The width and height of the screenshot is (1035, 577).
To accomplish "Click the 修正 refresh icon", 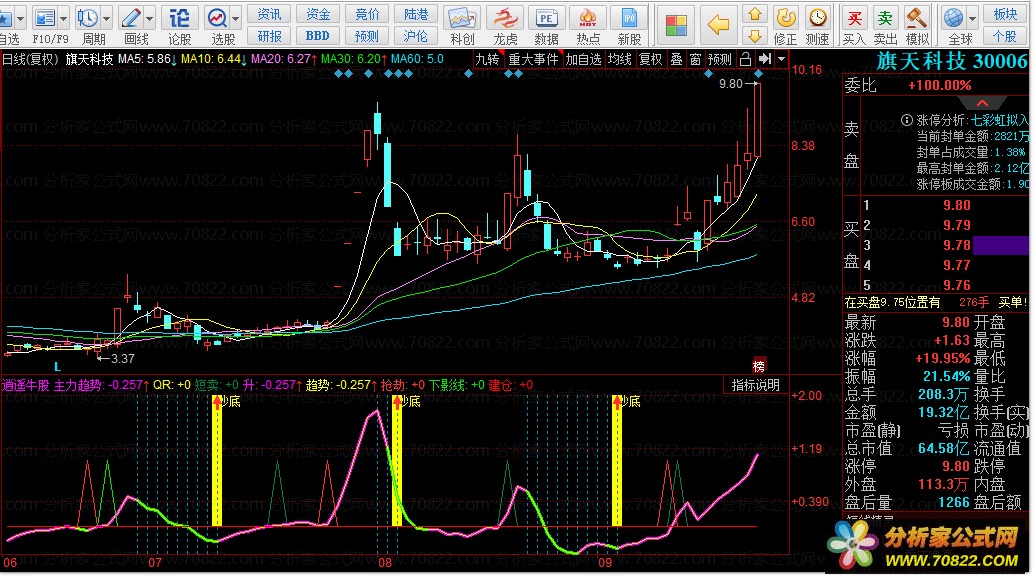I will (785, 18).
